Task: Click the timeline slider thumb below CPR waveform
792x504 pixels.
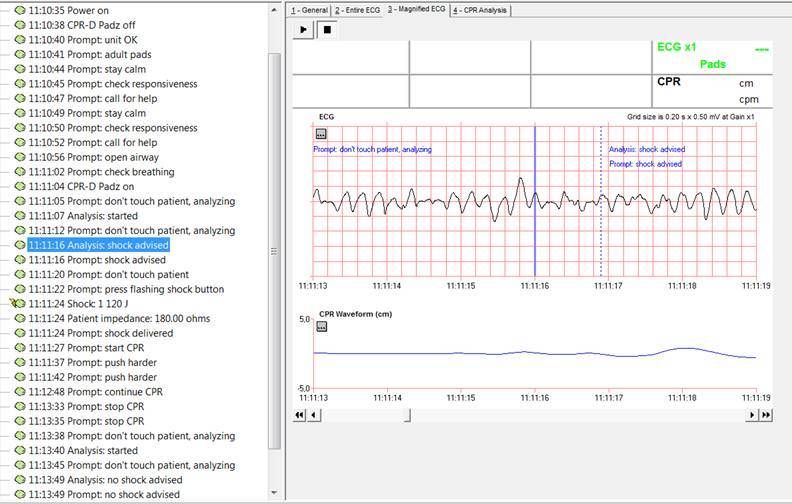Action: click(x=408, y=415)
